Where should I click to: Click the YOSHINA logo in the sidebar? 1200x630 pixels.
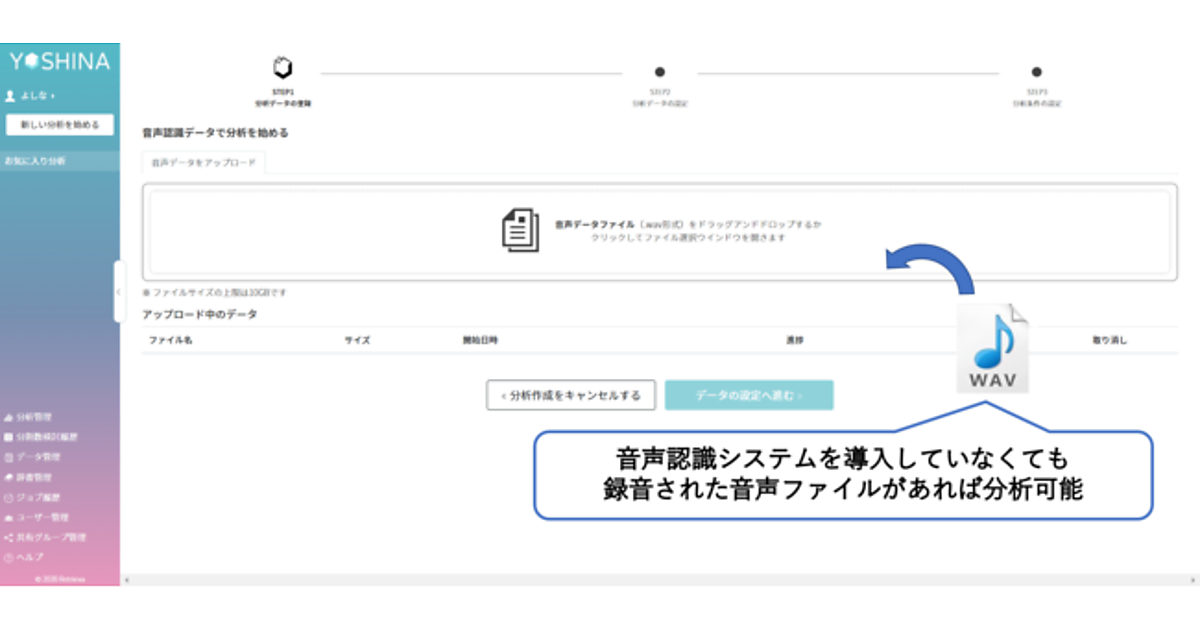(60, 62)
